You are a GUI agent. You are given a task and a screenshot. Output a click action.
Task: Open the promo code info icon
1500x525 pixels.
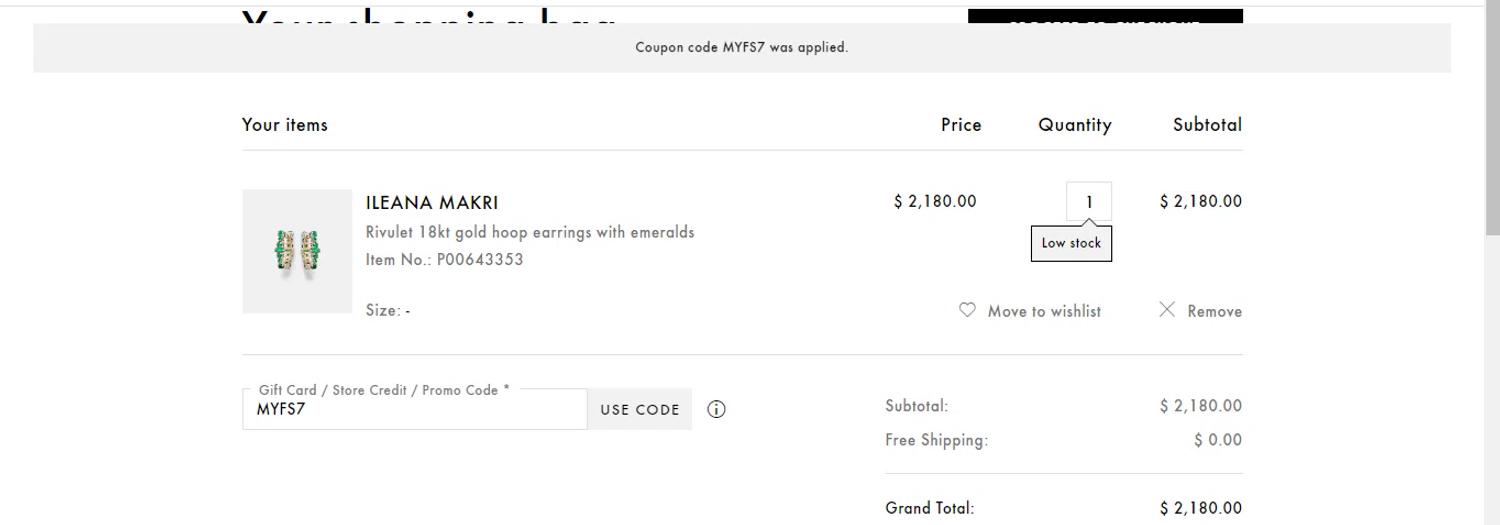[x=716, y=409]
